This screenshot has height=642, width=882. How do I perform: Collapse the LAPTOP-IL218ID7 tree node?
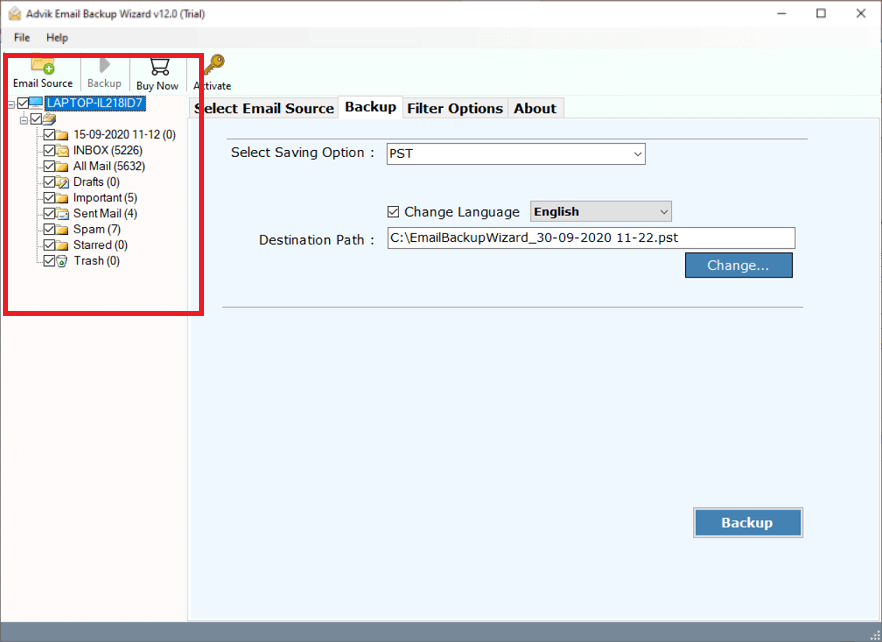click(x=10, y=103)
